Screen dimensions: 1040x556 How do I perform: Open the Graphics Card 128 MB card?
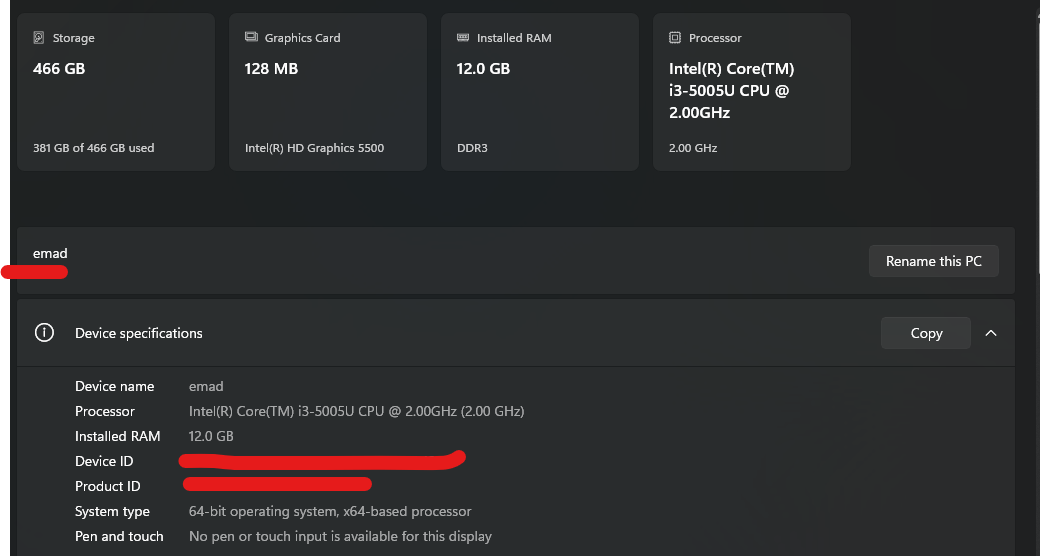point(328,92)
